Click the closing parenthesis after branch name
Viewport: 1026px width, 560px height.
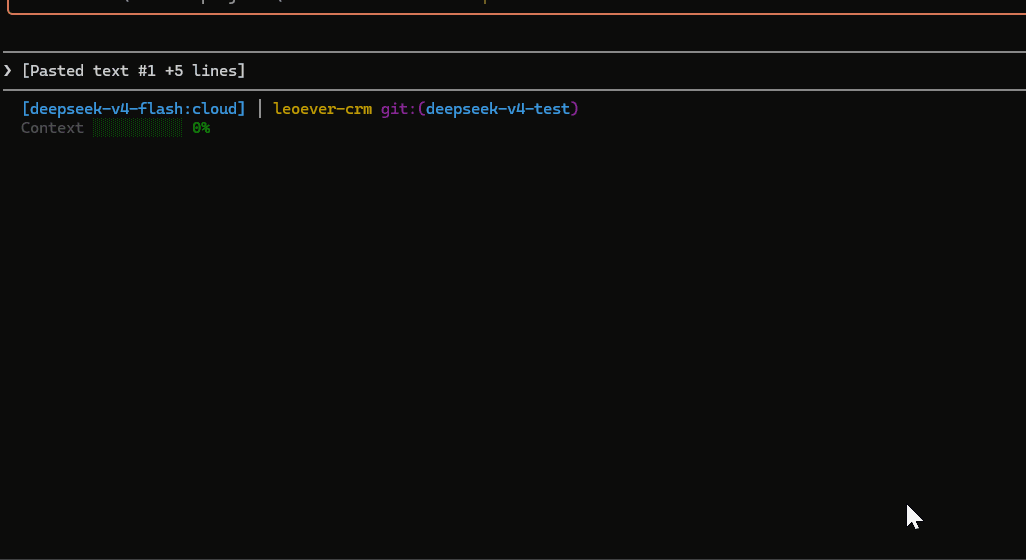575,108
